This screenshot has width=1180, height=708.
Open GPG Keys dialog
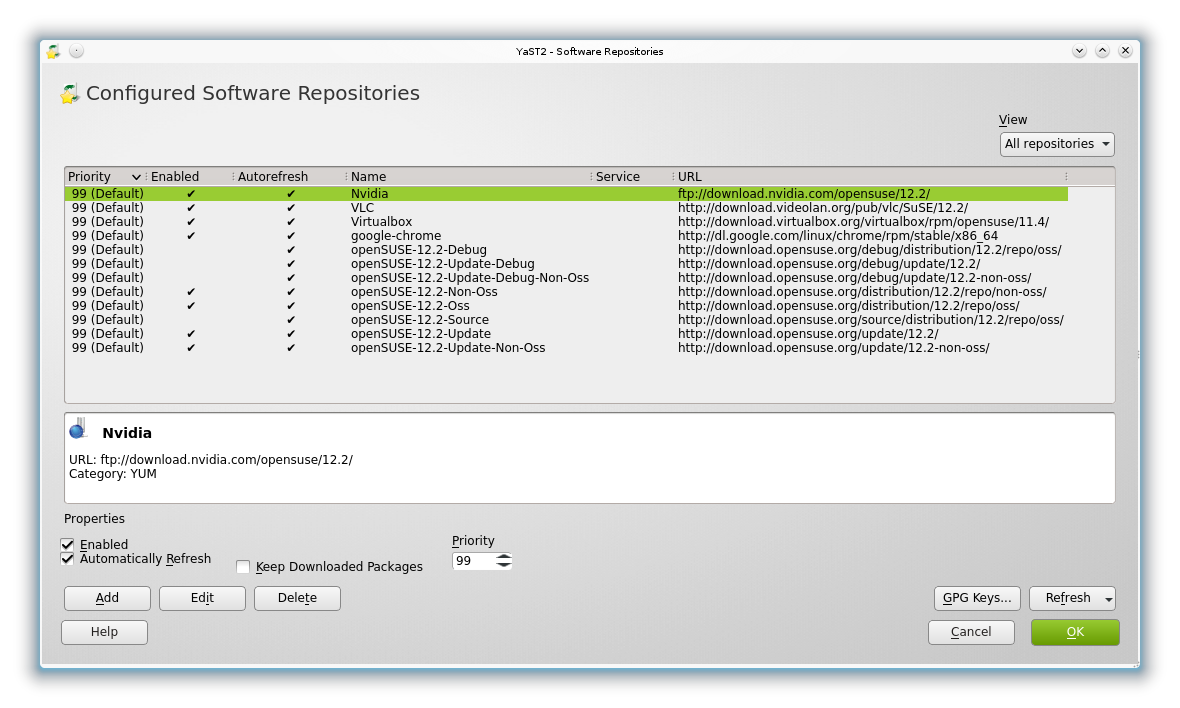[977, 598]
